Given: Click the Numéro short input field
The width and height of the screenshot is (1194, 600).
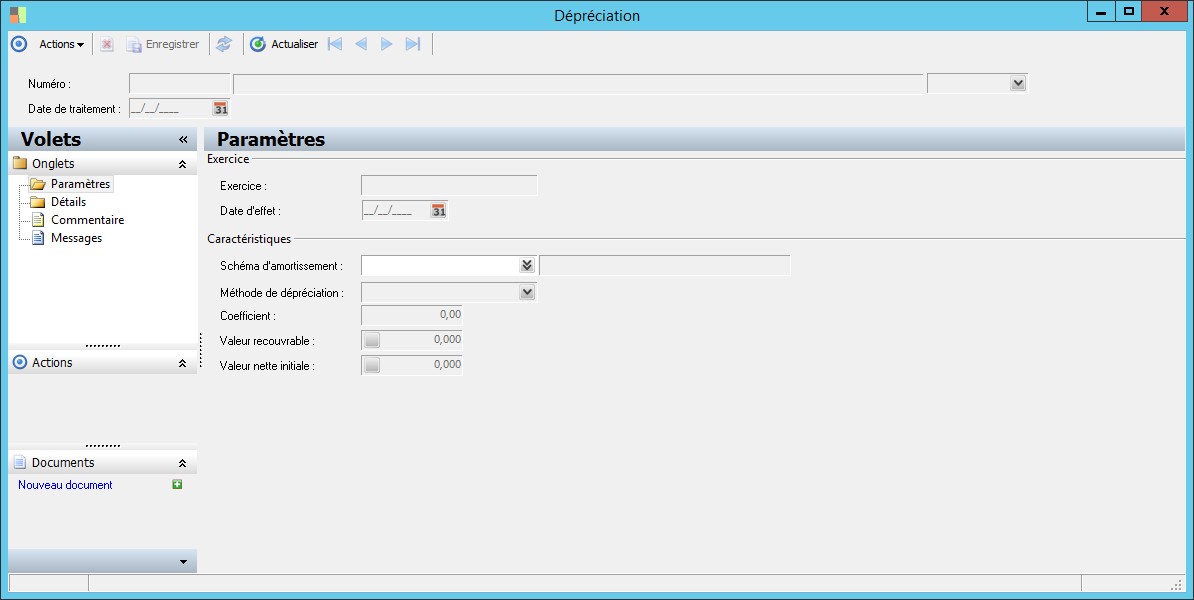Looking at the screenshot, I should pos(180,84).
